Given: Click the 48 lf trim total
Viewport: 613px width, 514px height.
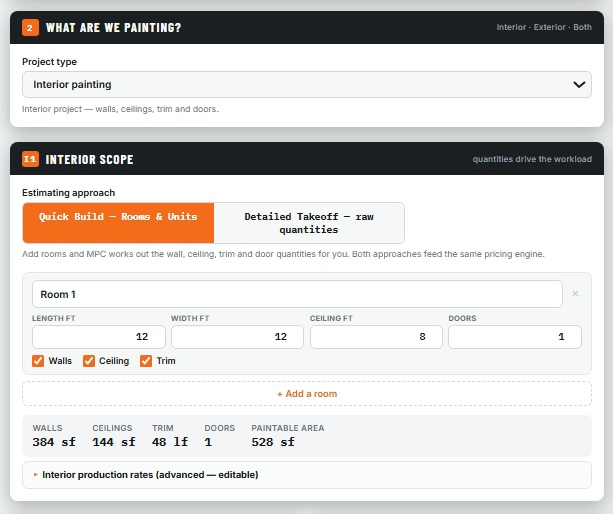Looking at the screenshot, I should [170, 442].
